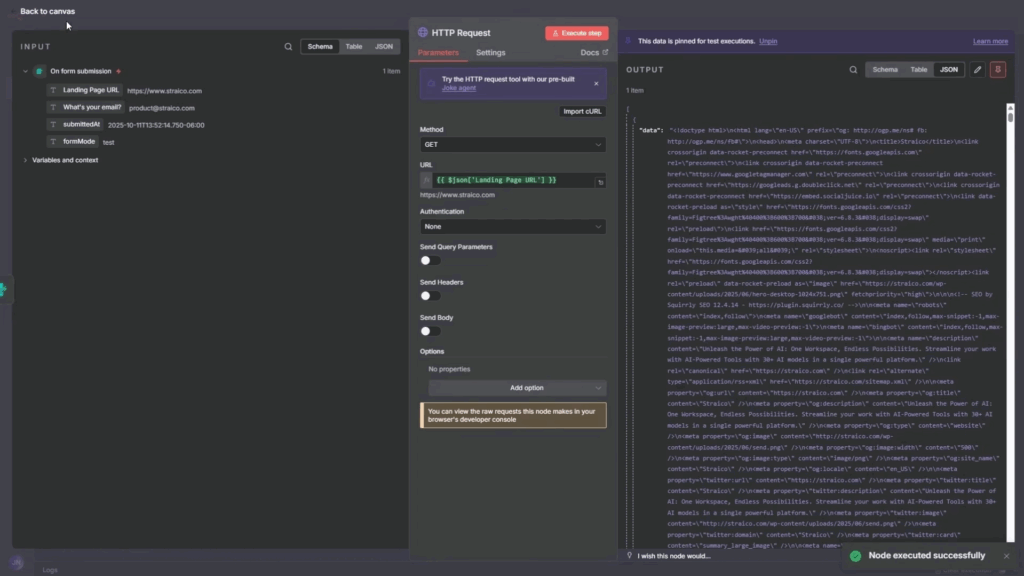1024x576 pixels.
Task: Switch to the Settings tab
Action: pyautogui.click(x=490, y=53)
